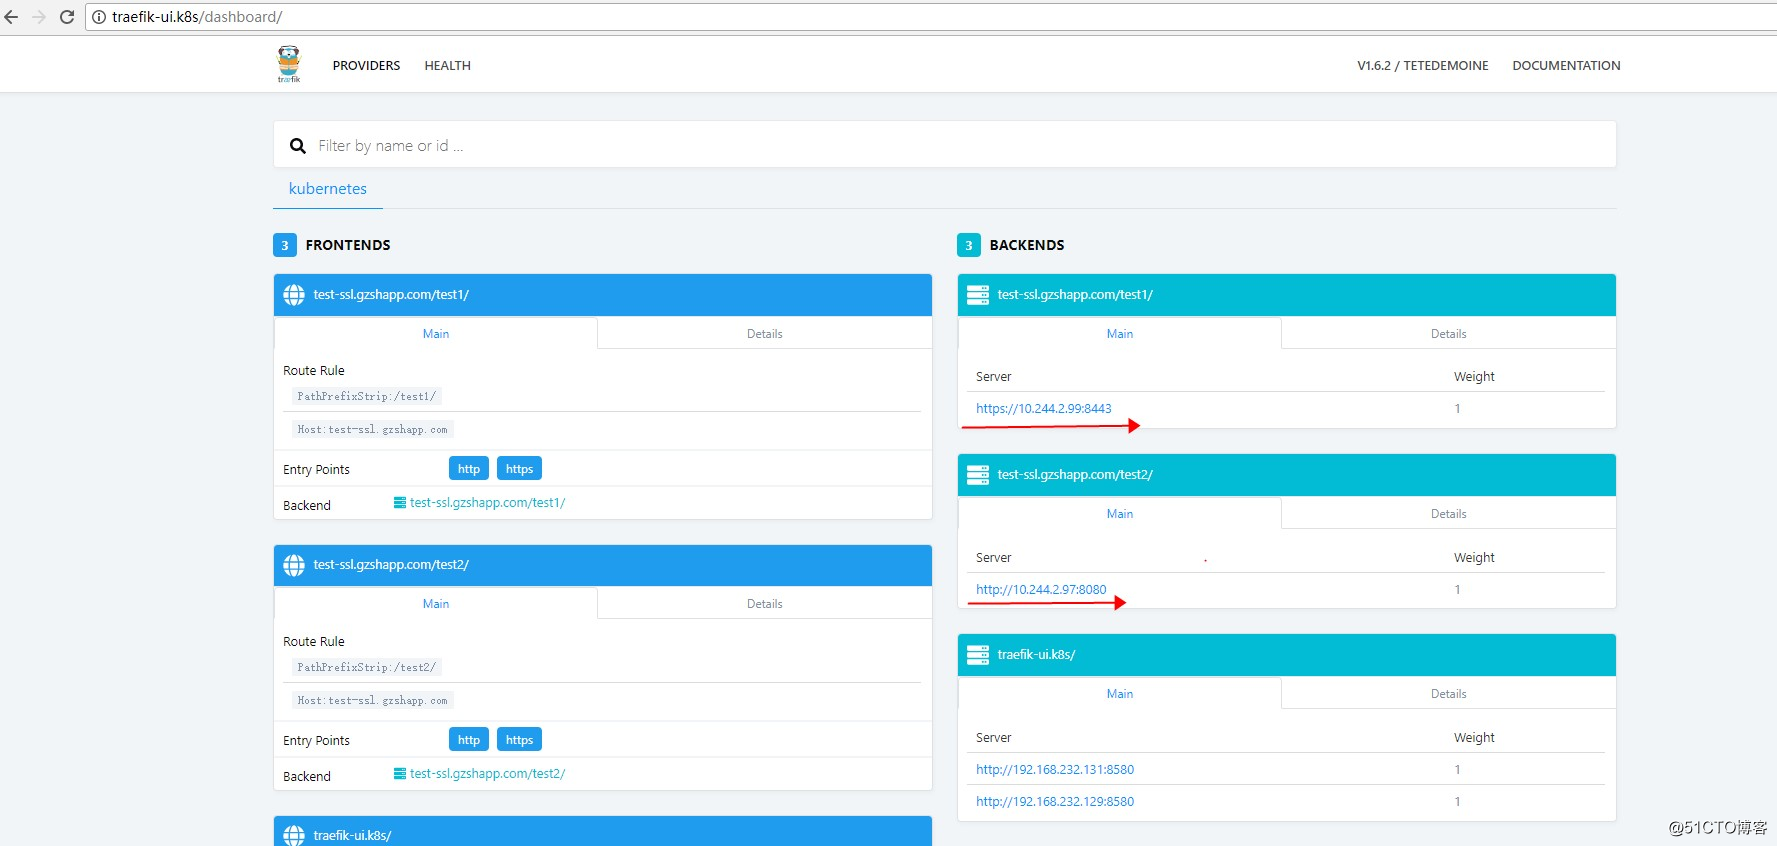This screenshot has width=1777, height=846.
Task: Click the search magnifier icon
Action: (298, 146)
